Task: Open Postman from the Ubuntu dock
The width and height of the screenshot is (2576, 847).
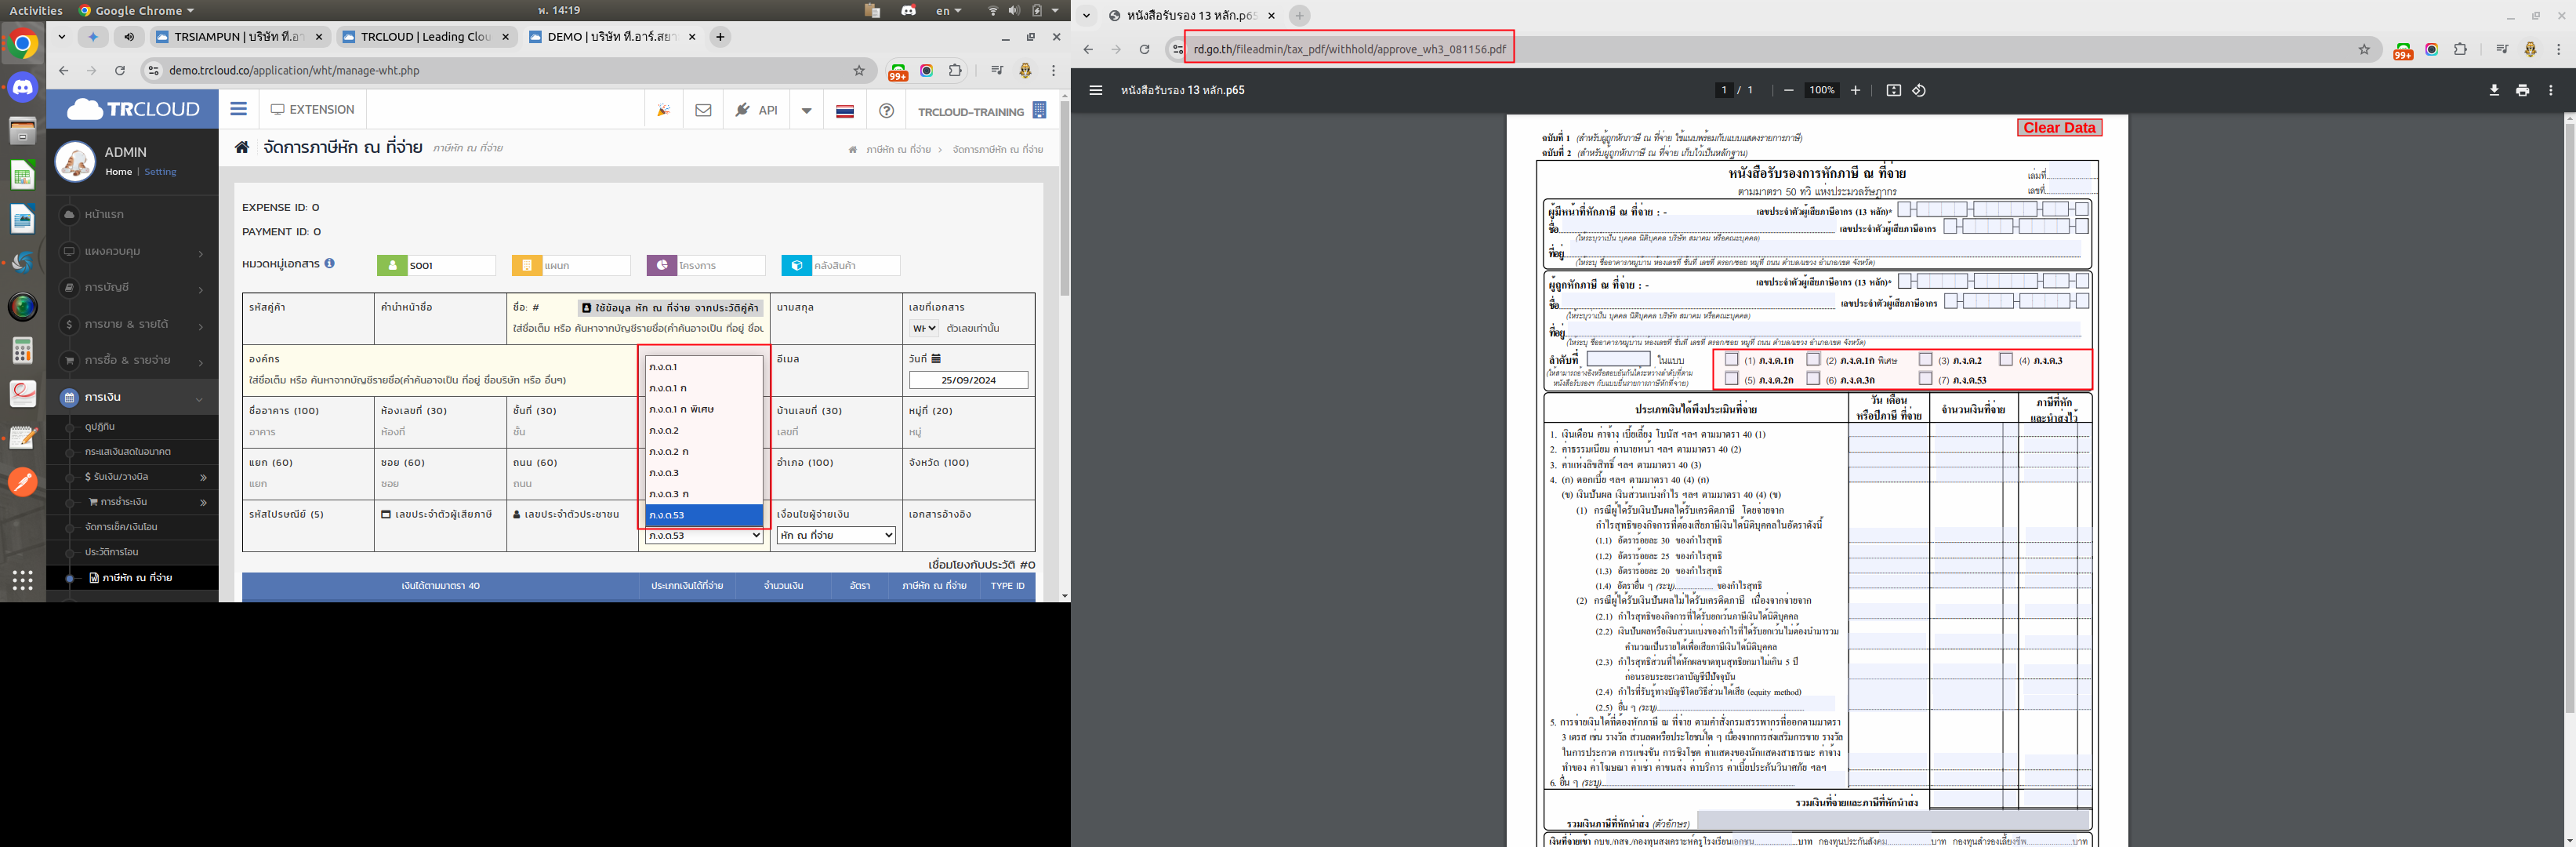Action: [x=22, y=482]
